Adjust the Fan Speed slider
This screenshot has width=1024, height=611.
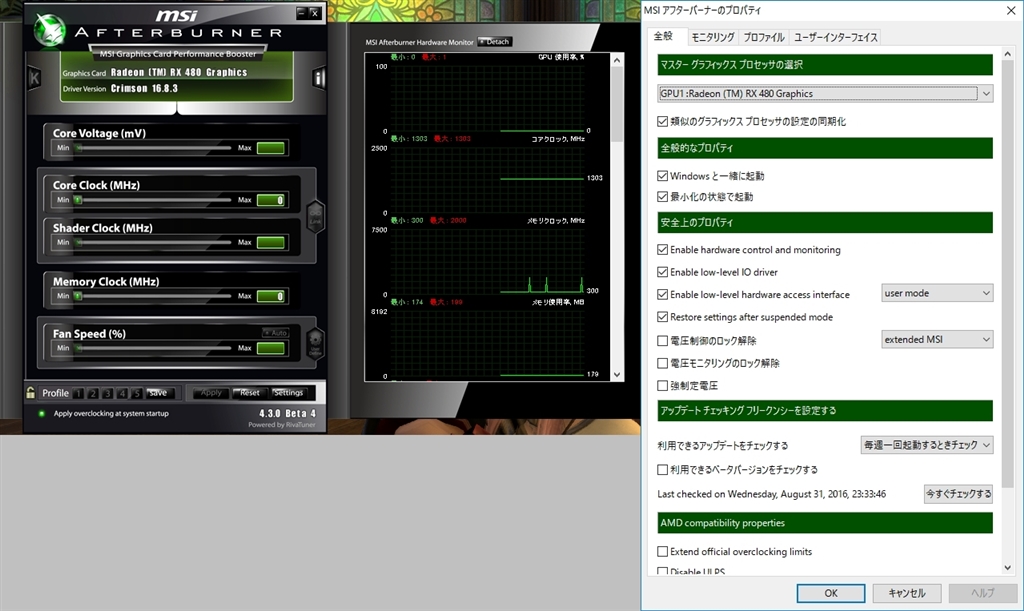tap(153, 349)
